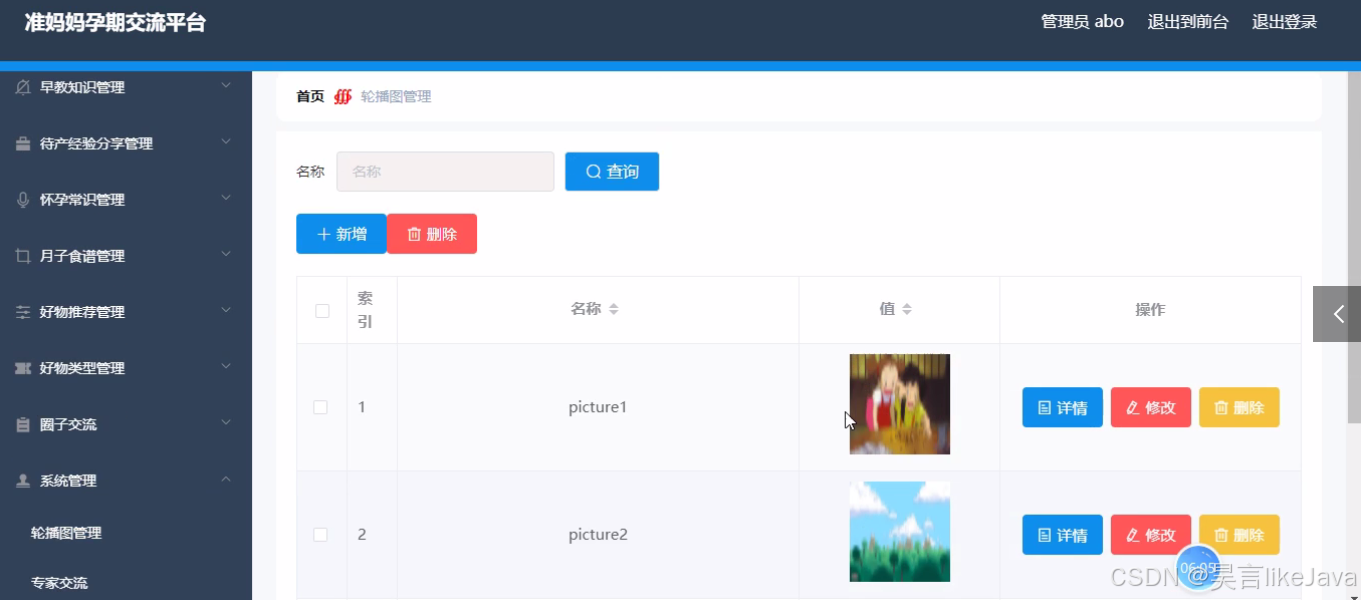Click 退出到前台 in the header

point(1188,22)
